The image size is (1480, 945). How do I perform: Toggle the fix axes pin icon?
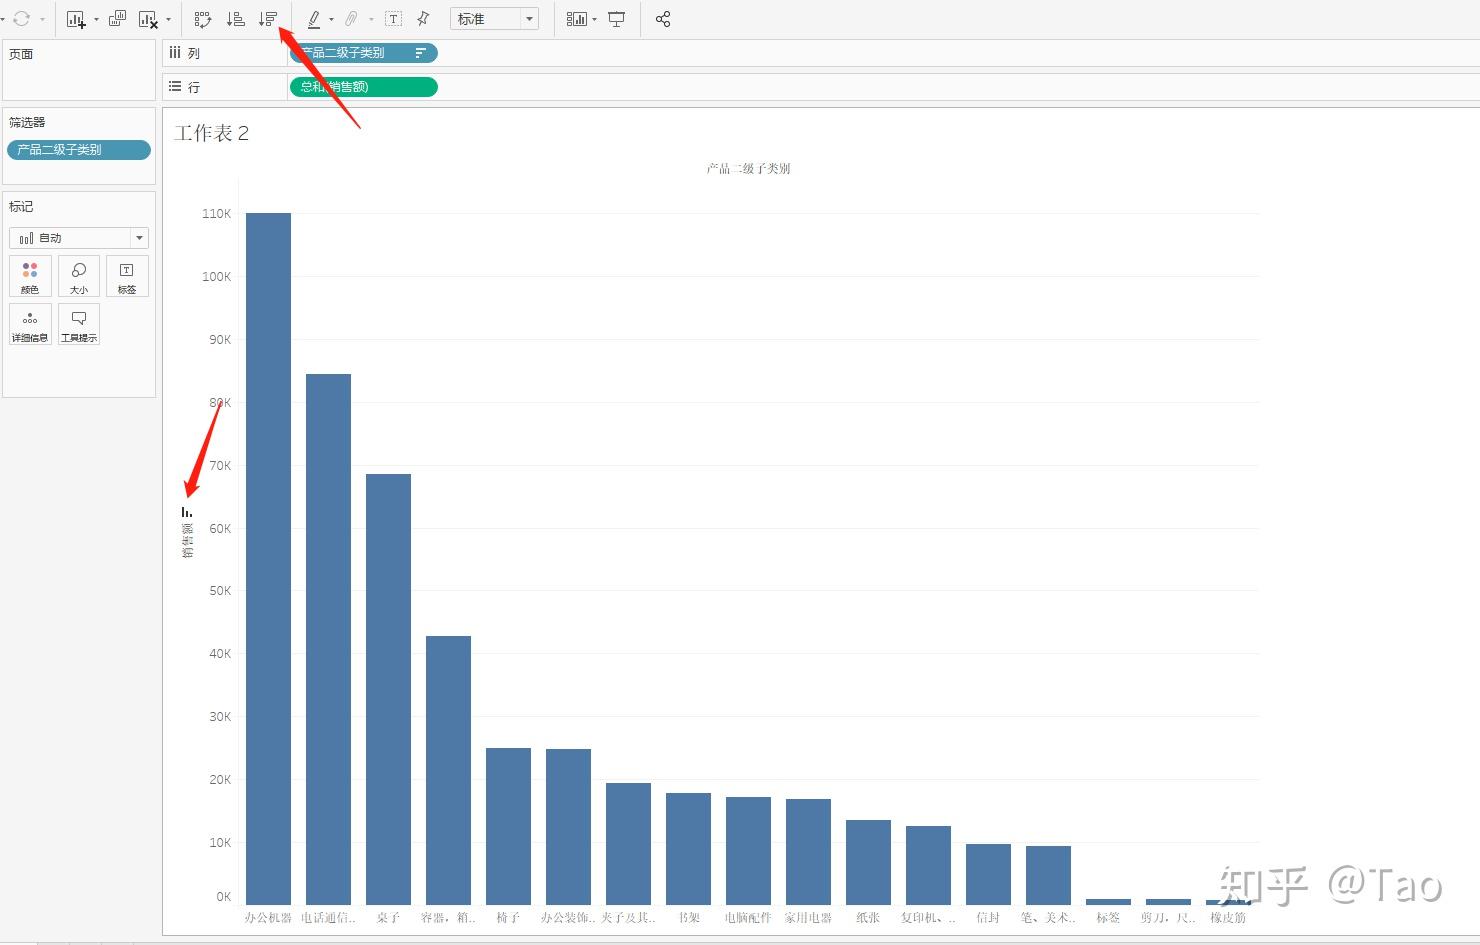[423, 19]
